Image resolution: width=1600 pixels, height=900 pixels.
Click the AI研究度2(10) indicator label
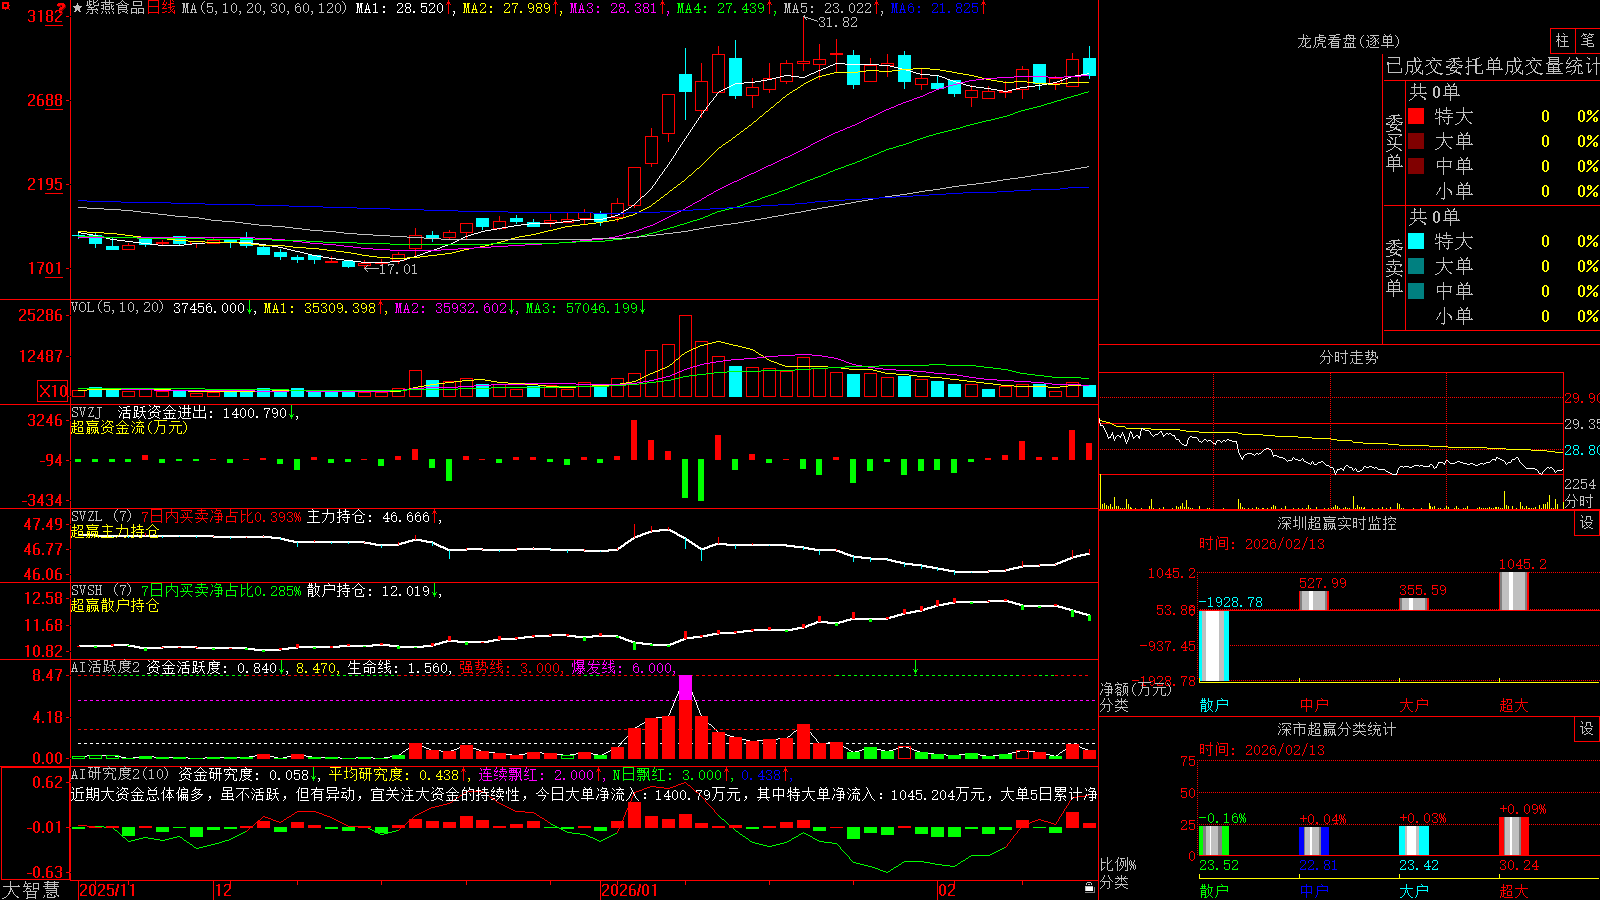[120, 774]
